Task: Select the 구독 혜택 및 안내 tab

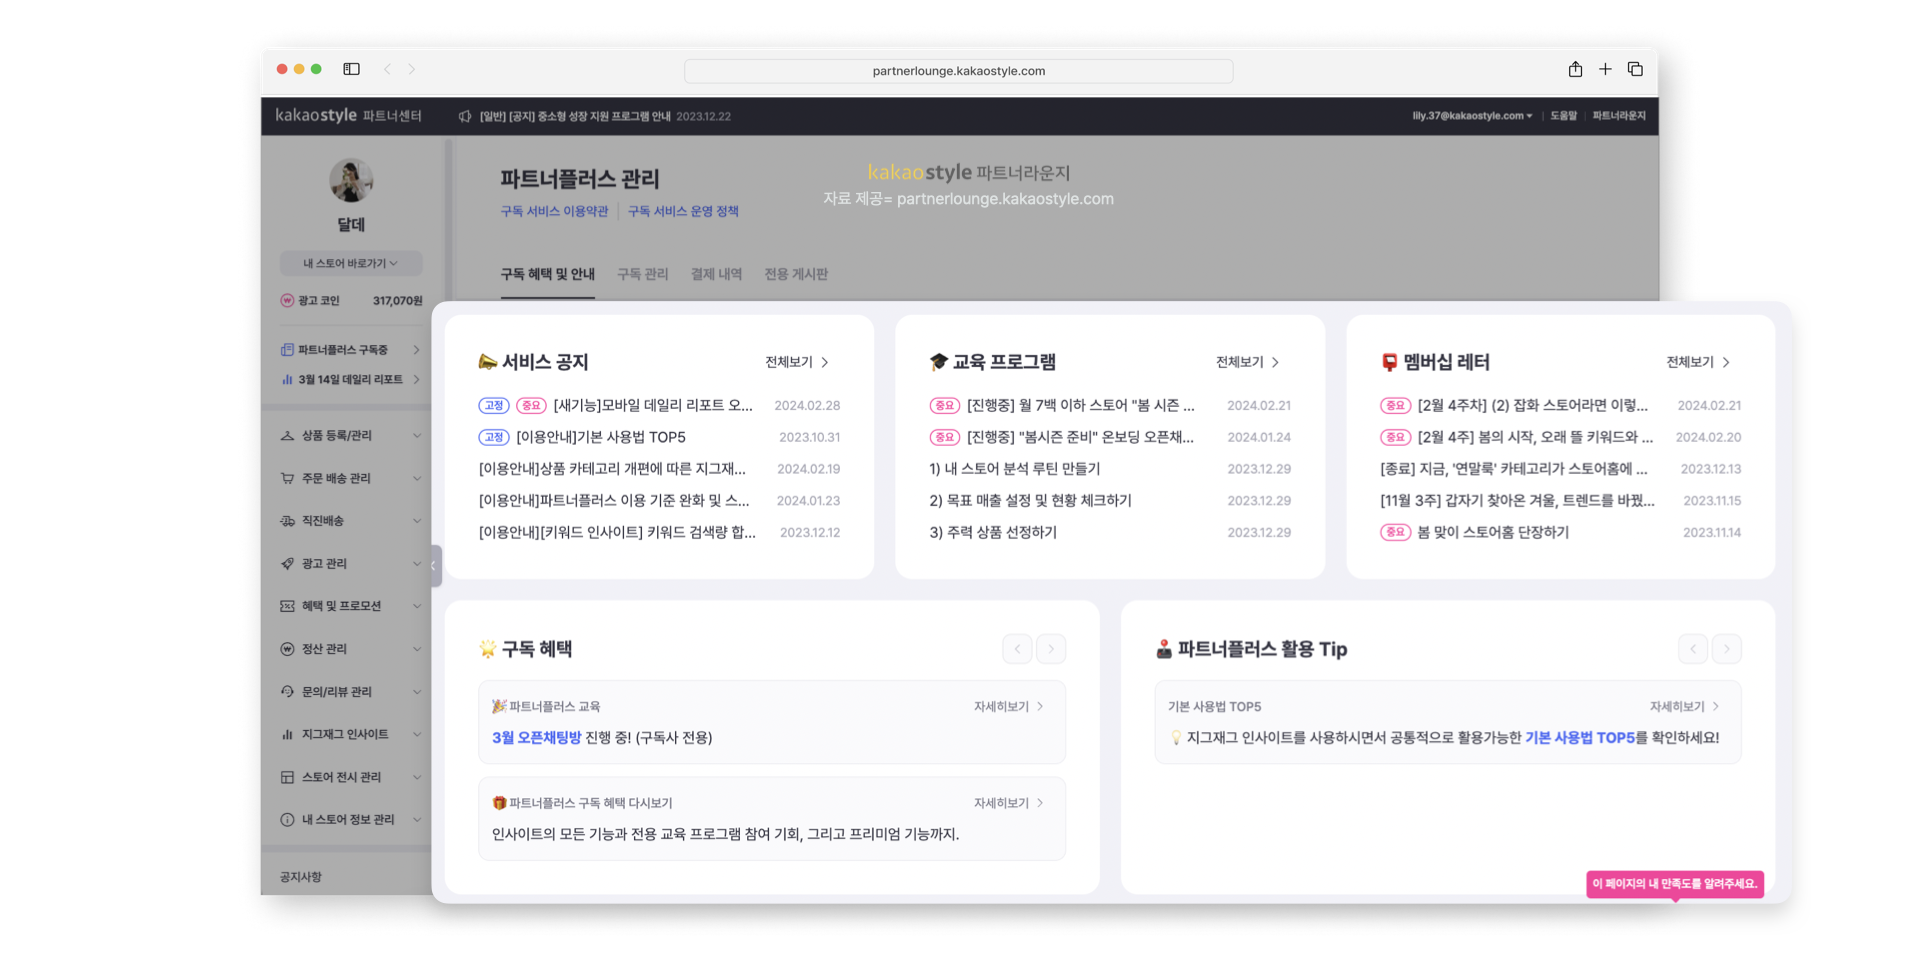Action: pyautogui.click(x=547, y=274)
